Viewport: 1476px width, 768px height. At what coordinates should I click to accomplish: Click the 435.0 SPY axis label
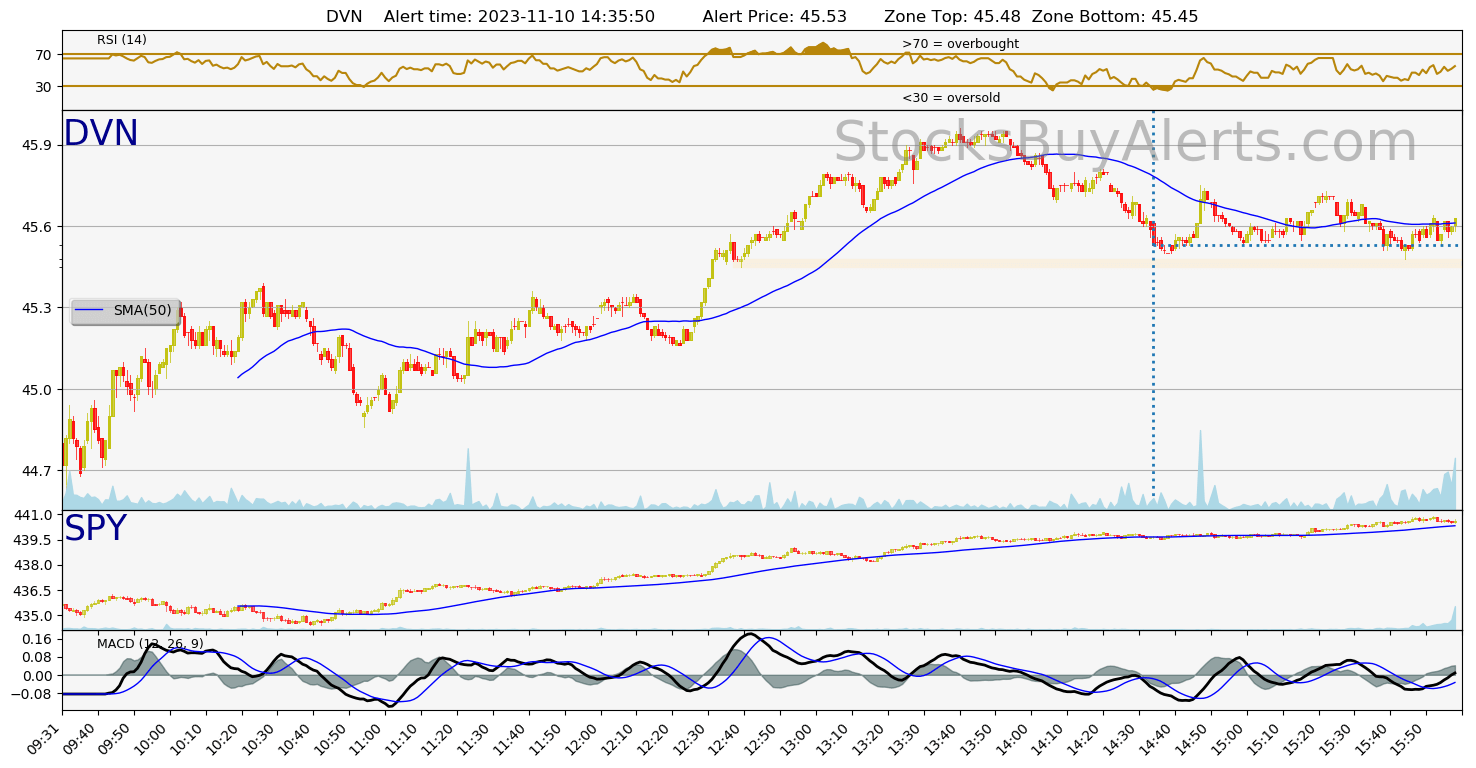[33, 616]
